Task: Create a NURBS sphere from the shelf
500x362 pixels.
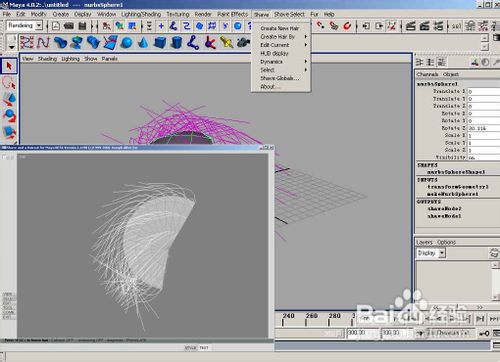Action: (x=127, y=43)
